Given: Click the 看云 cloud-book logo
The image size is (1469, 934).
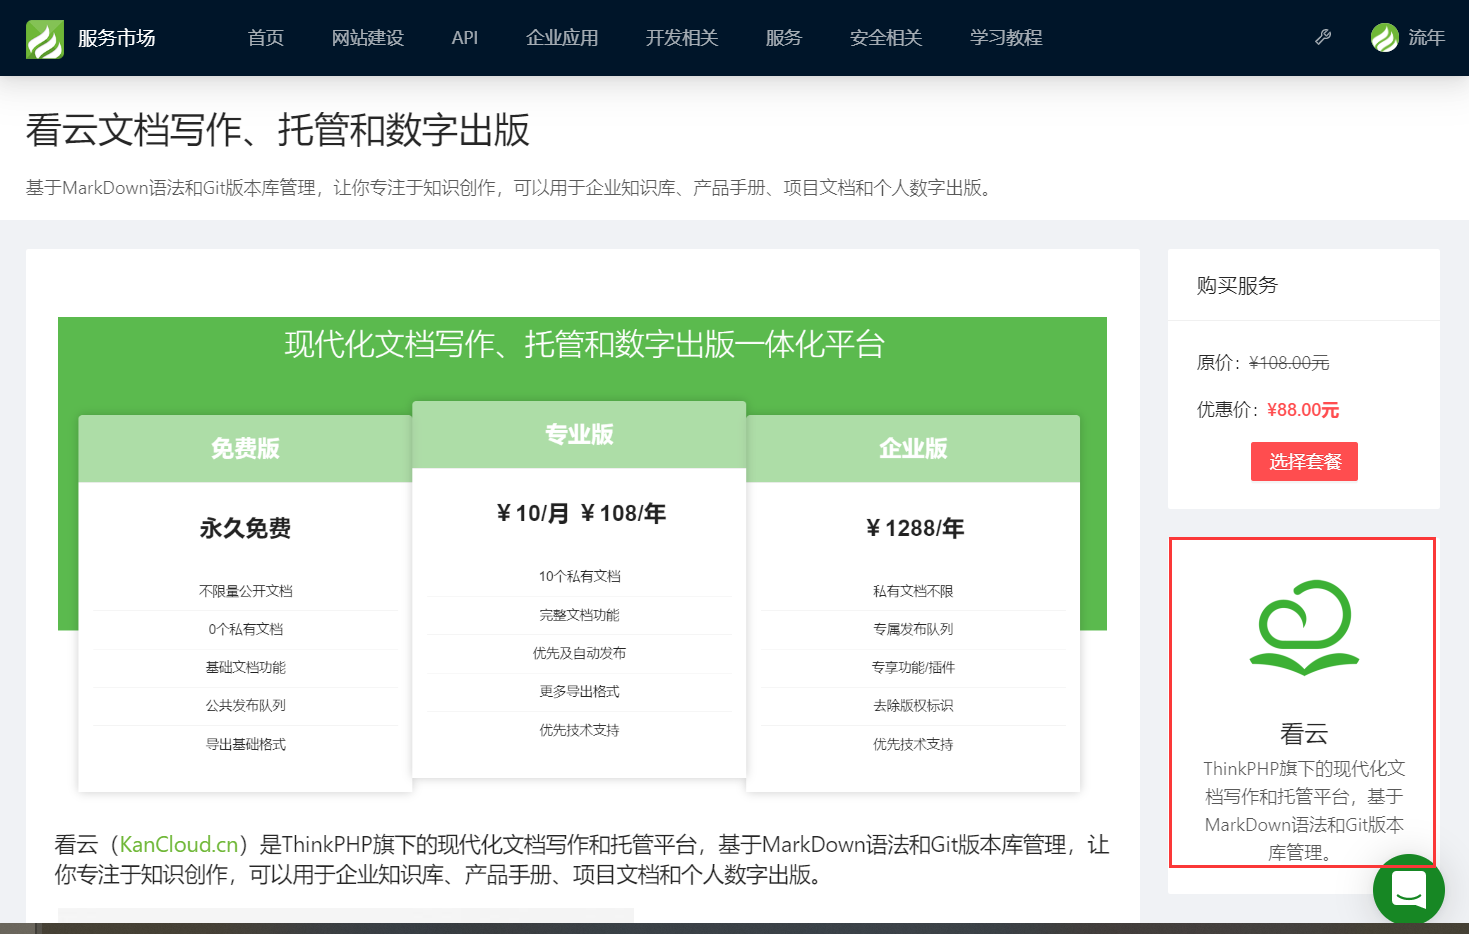Looking at the screenshot, I should 1304,627.
